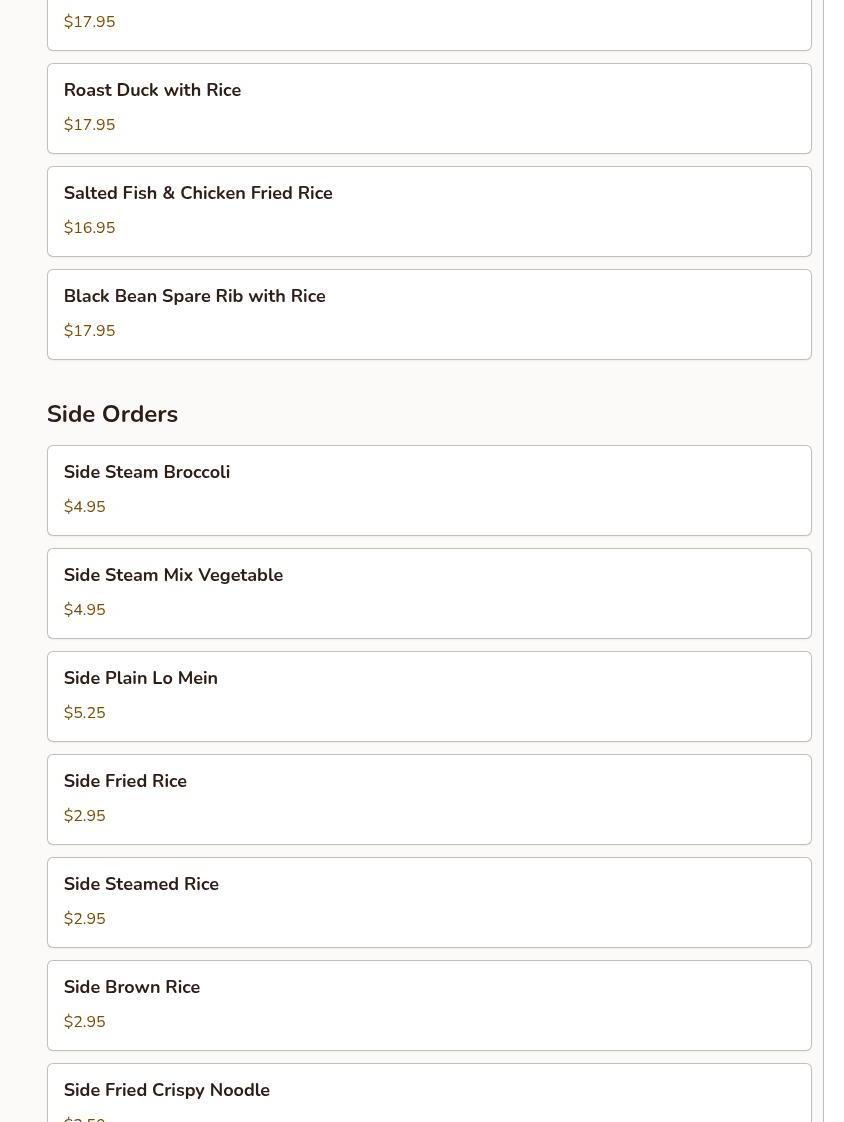Click the Side Steam Broccoli card
Viewport: 844px width, 1122px height.
pyautogui.click(x=429, y=491)
